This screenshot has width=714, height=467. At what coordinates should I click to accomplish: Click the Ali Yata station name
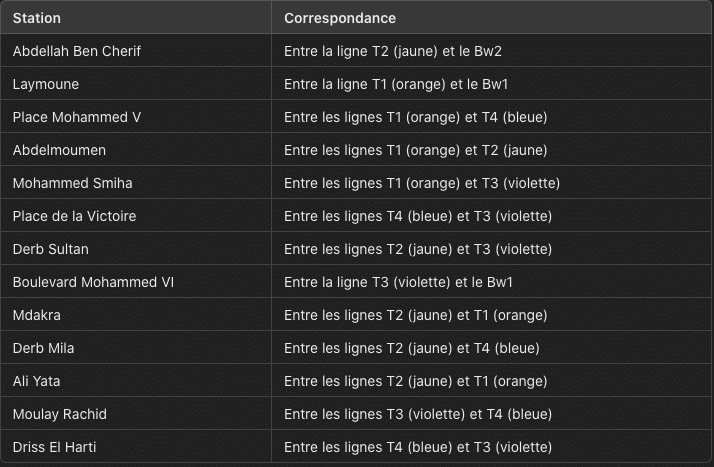click(x=36, y=381)
